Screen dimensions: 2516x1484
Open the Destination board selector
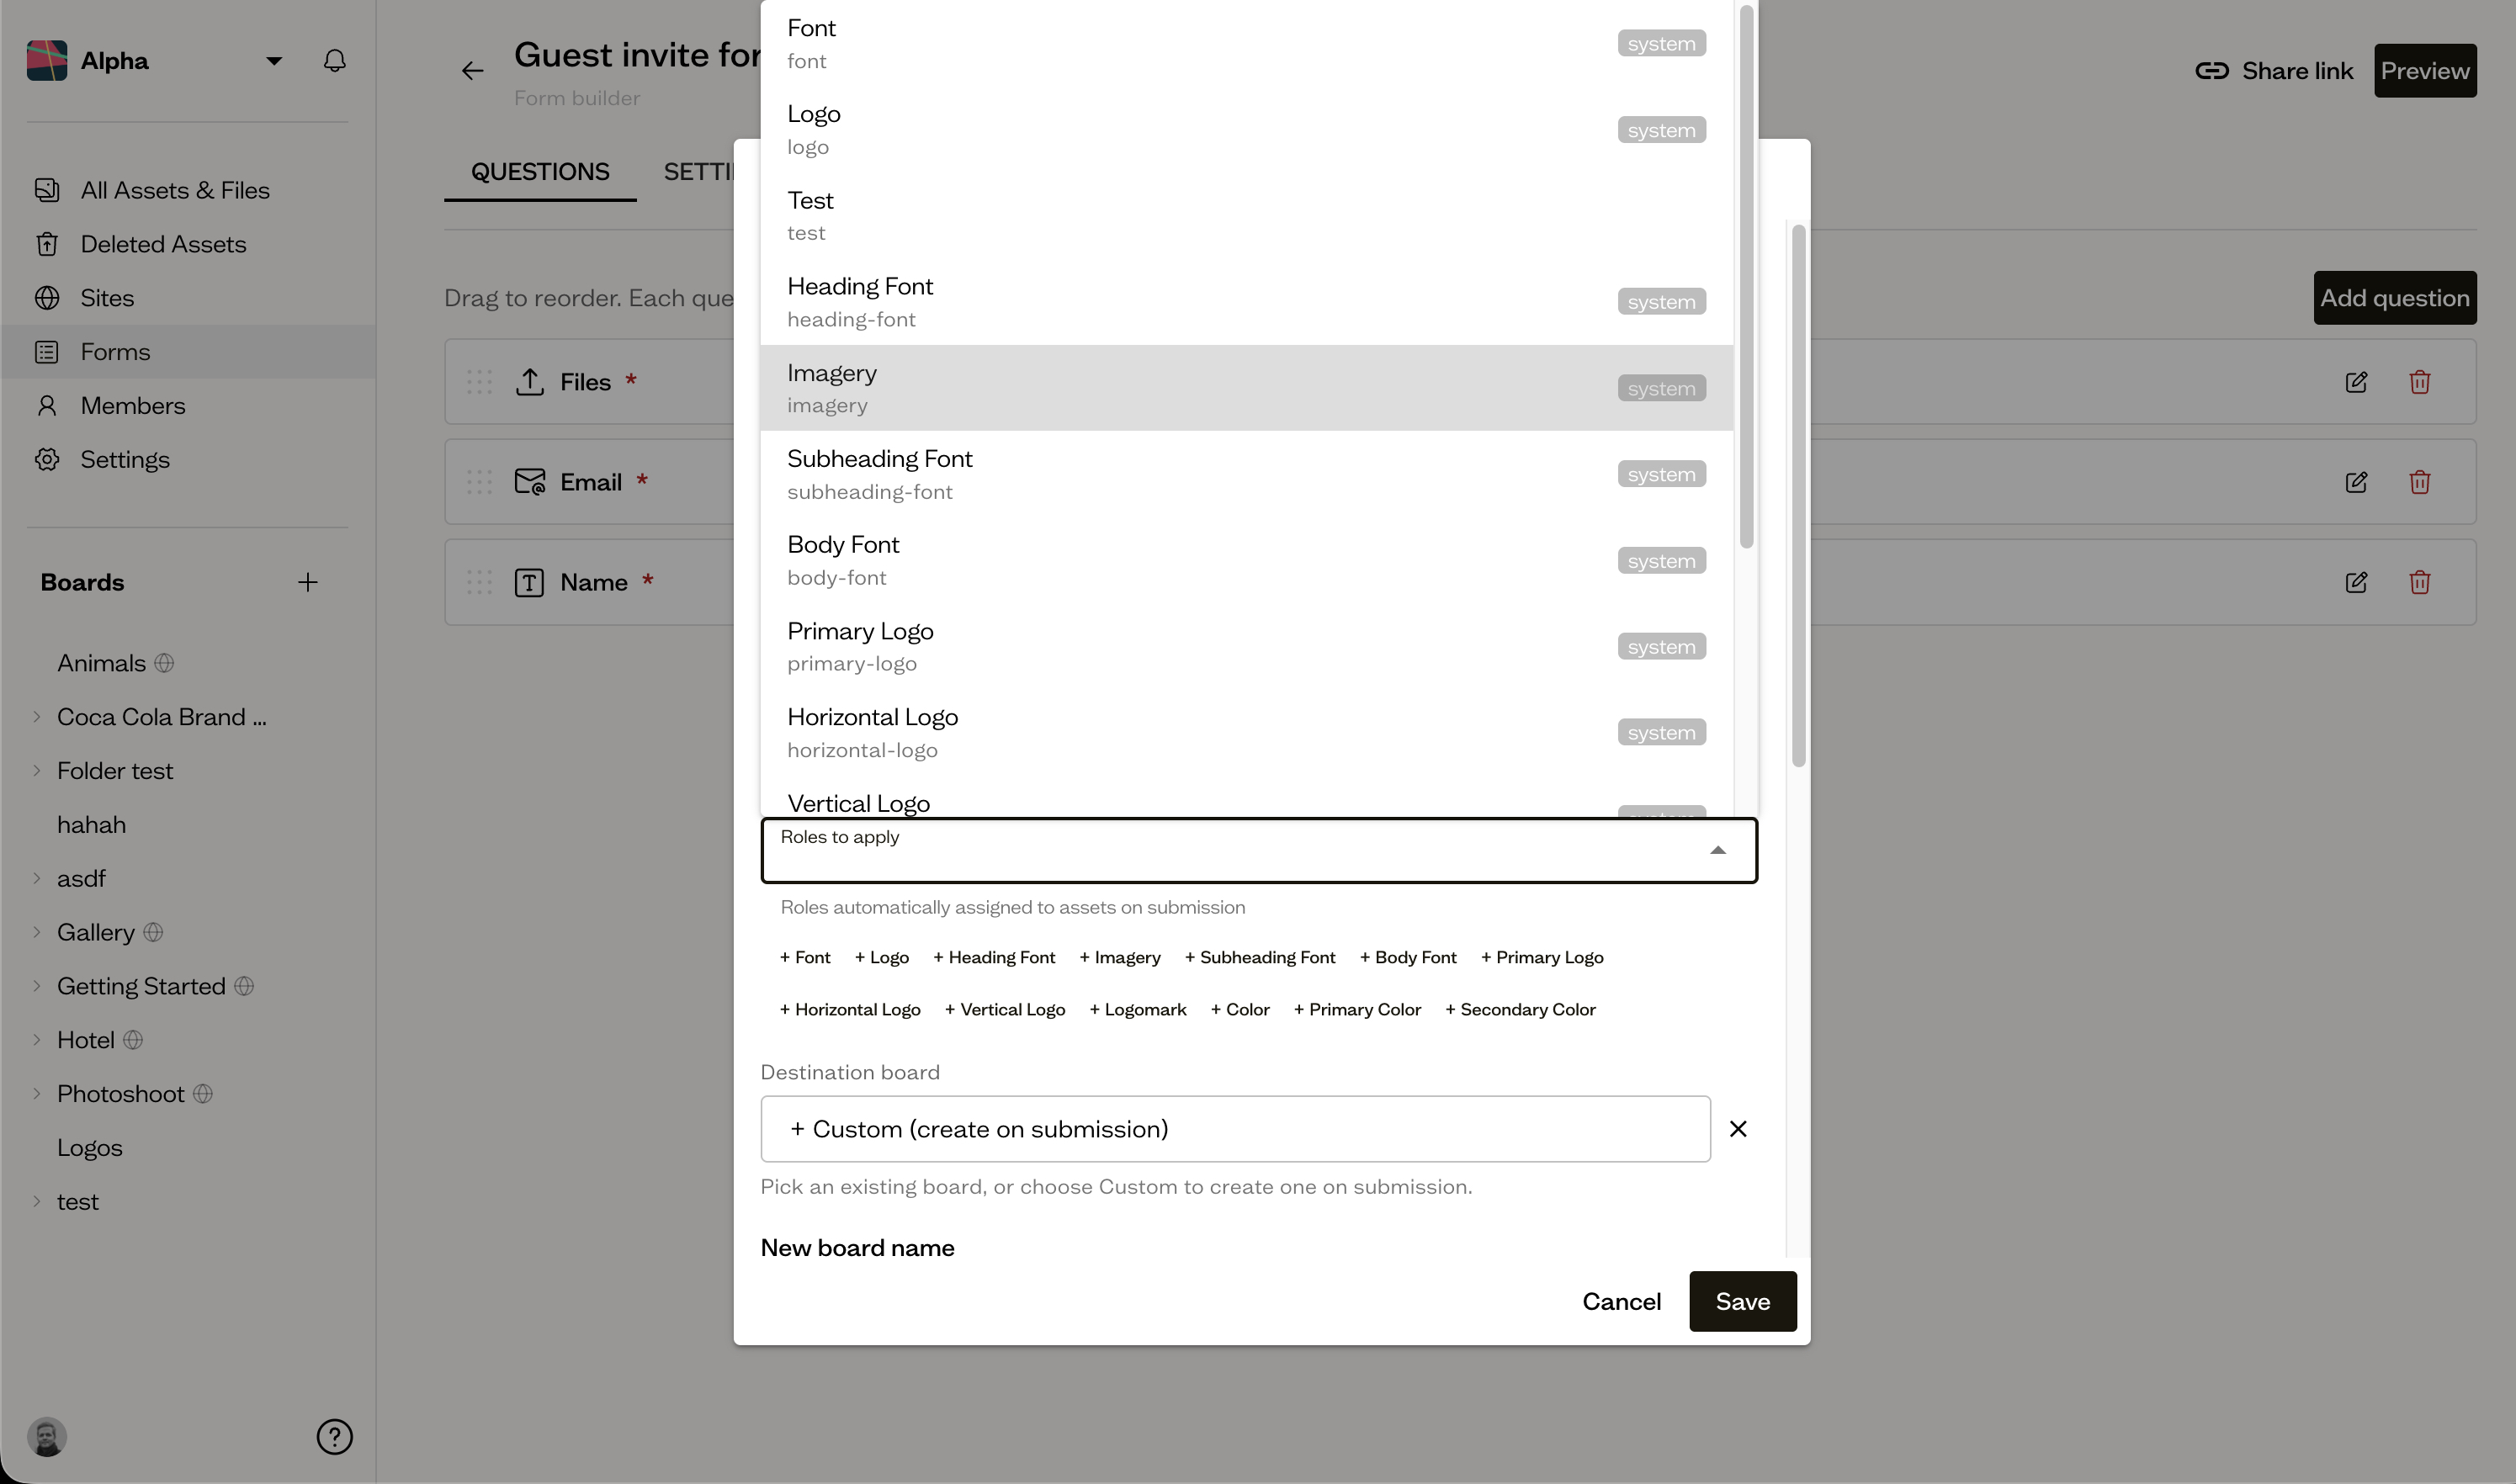(x=1235, y=1129)
